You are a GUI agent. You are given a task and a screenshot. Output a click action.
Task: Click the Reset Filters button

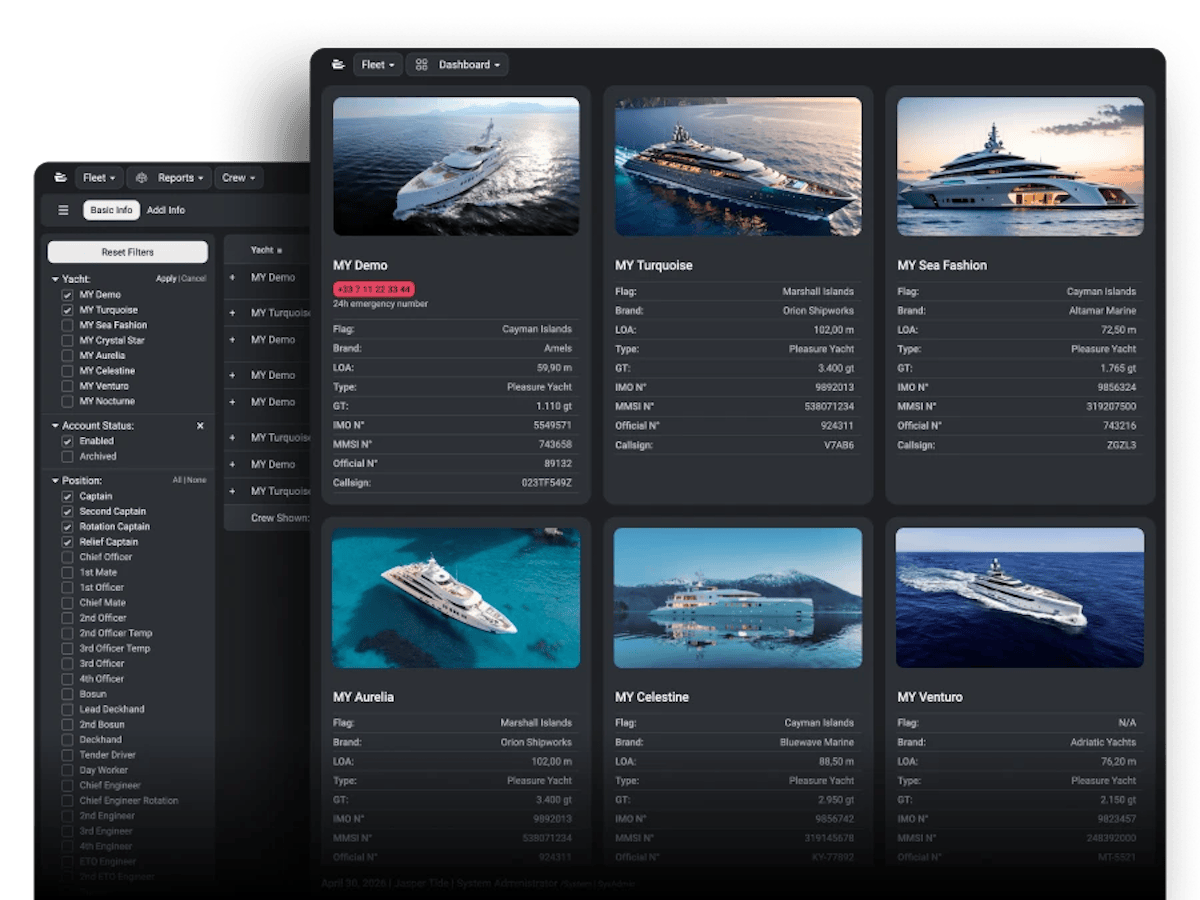(128, 252)
